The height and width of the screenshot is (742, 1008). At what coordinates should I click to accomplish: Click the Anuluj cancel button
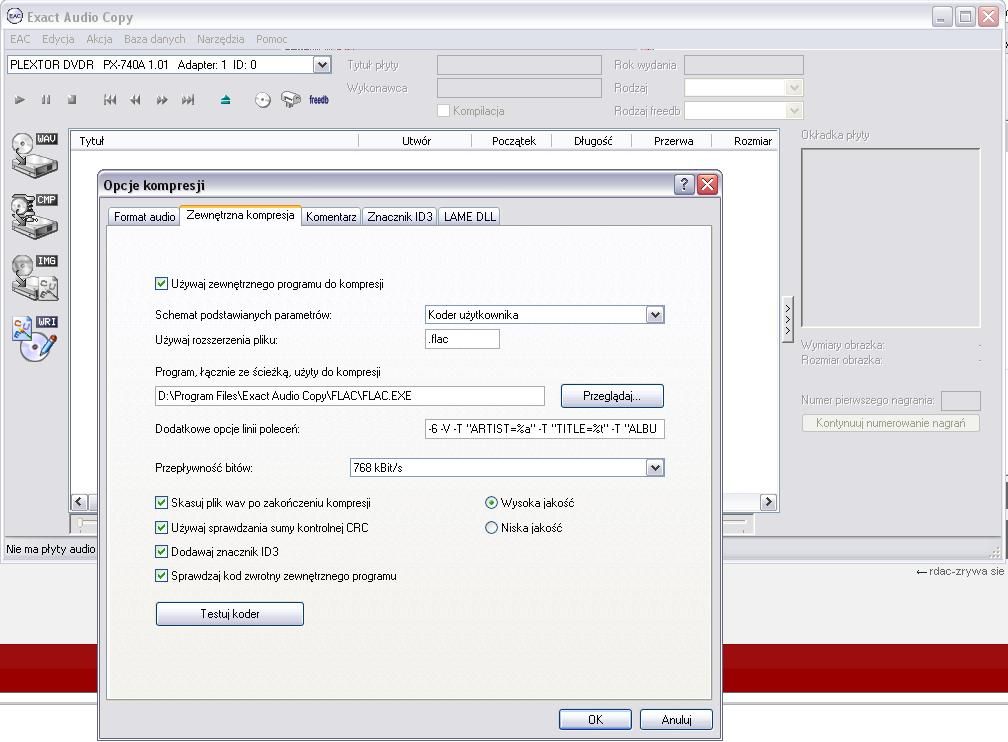tap(676, 719)
